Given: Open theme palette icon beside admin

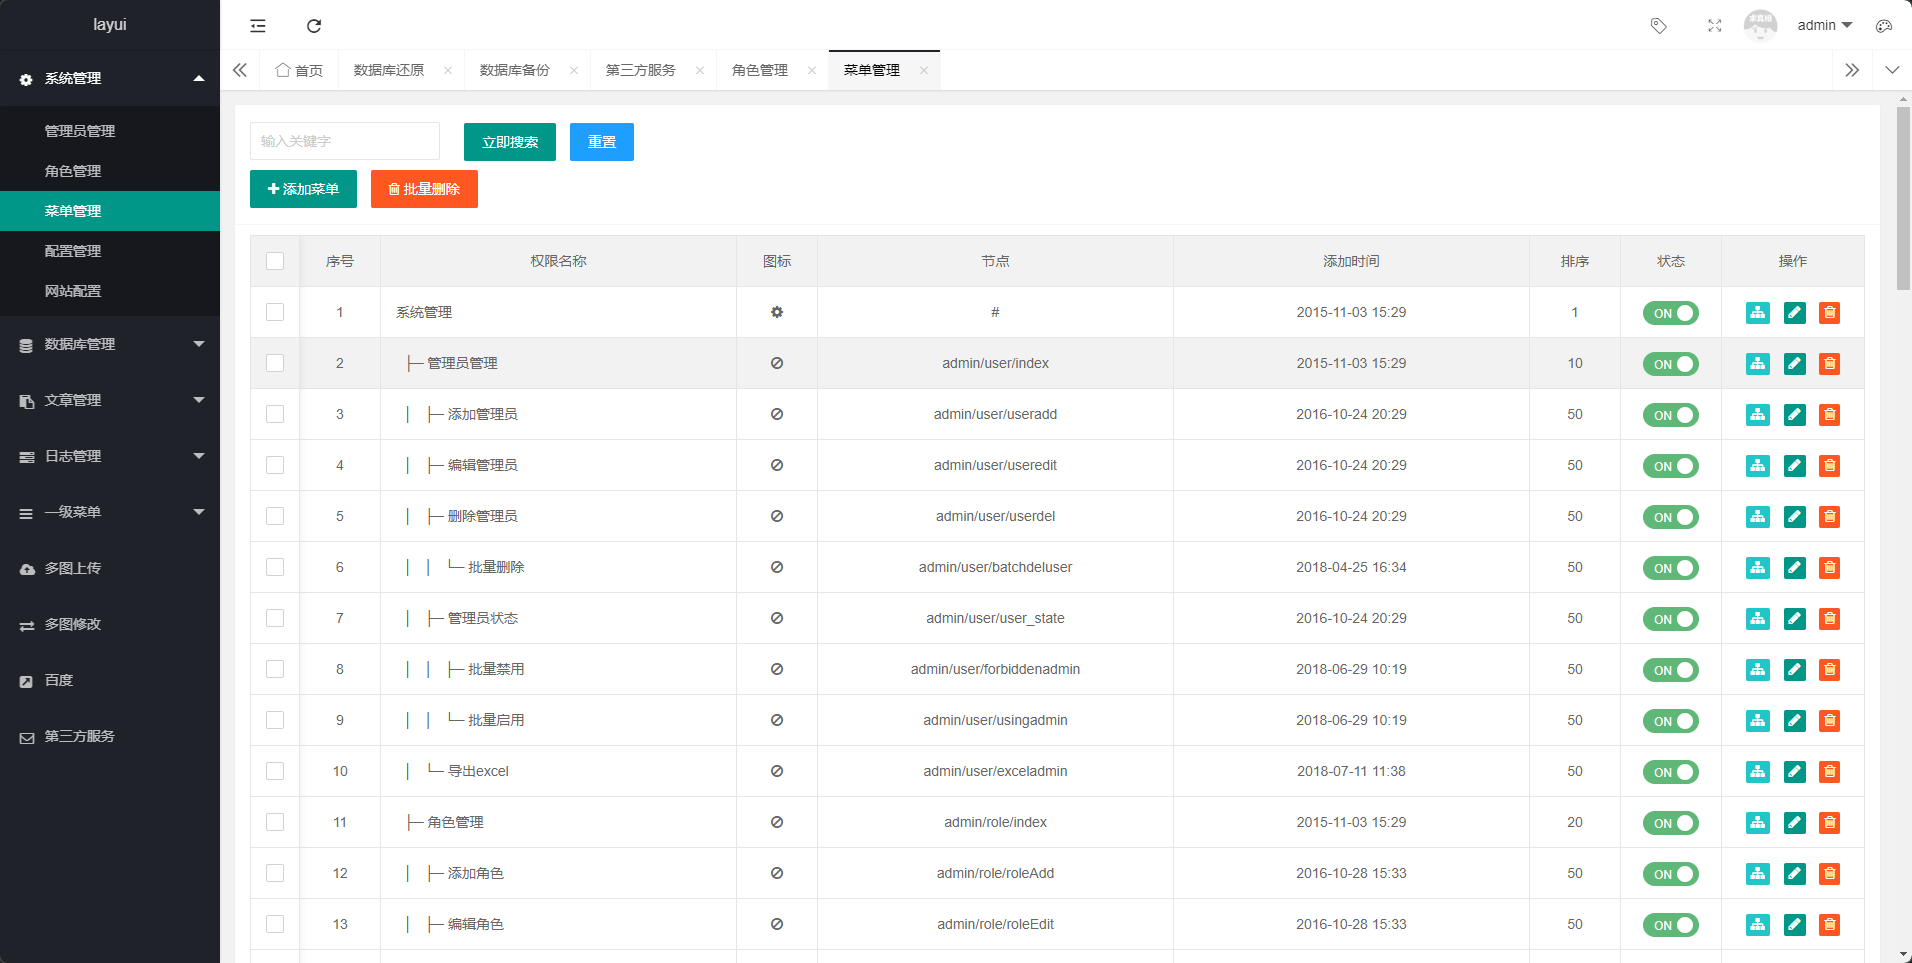Looking at the screenshot, I should [1884, 26].
